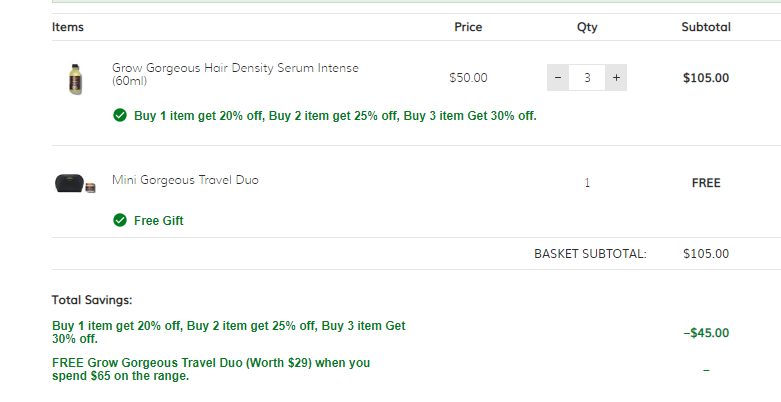781x402 pixels.
Task: Open the Mini Gorgeous Travel Duo link
Action: (185, 180)
